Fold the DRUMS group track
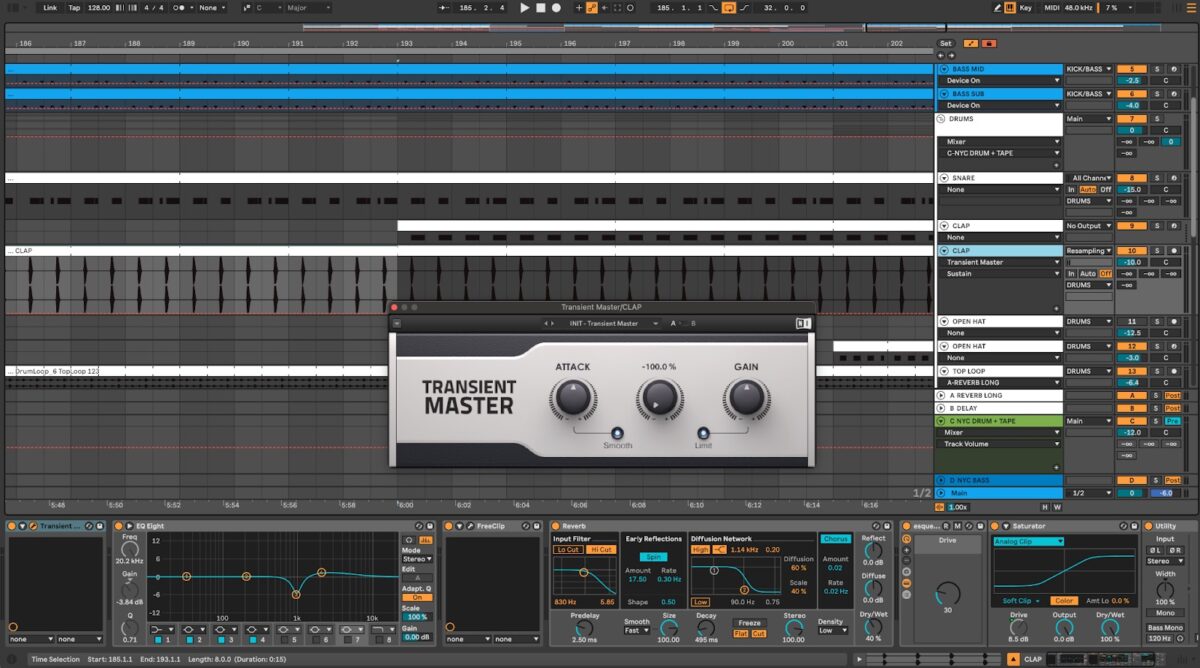The height and width of the screenshot is (668, 1200). click(x=941, y=119)
